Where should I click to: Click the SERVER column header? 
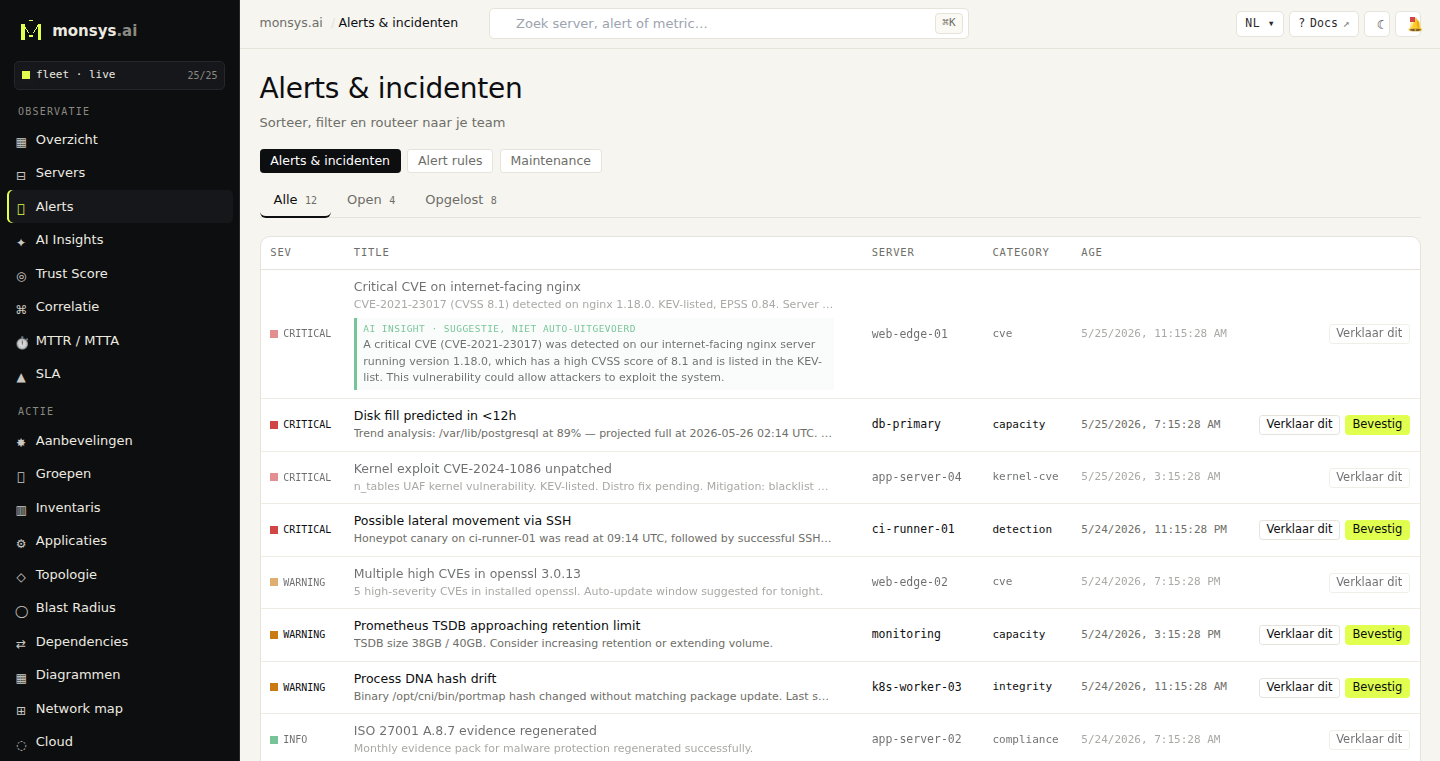tap(893, 253)
